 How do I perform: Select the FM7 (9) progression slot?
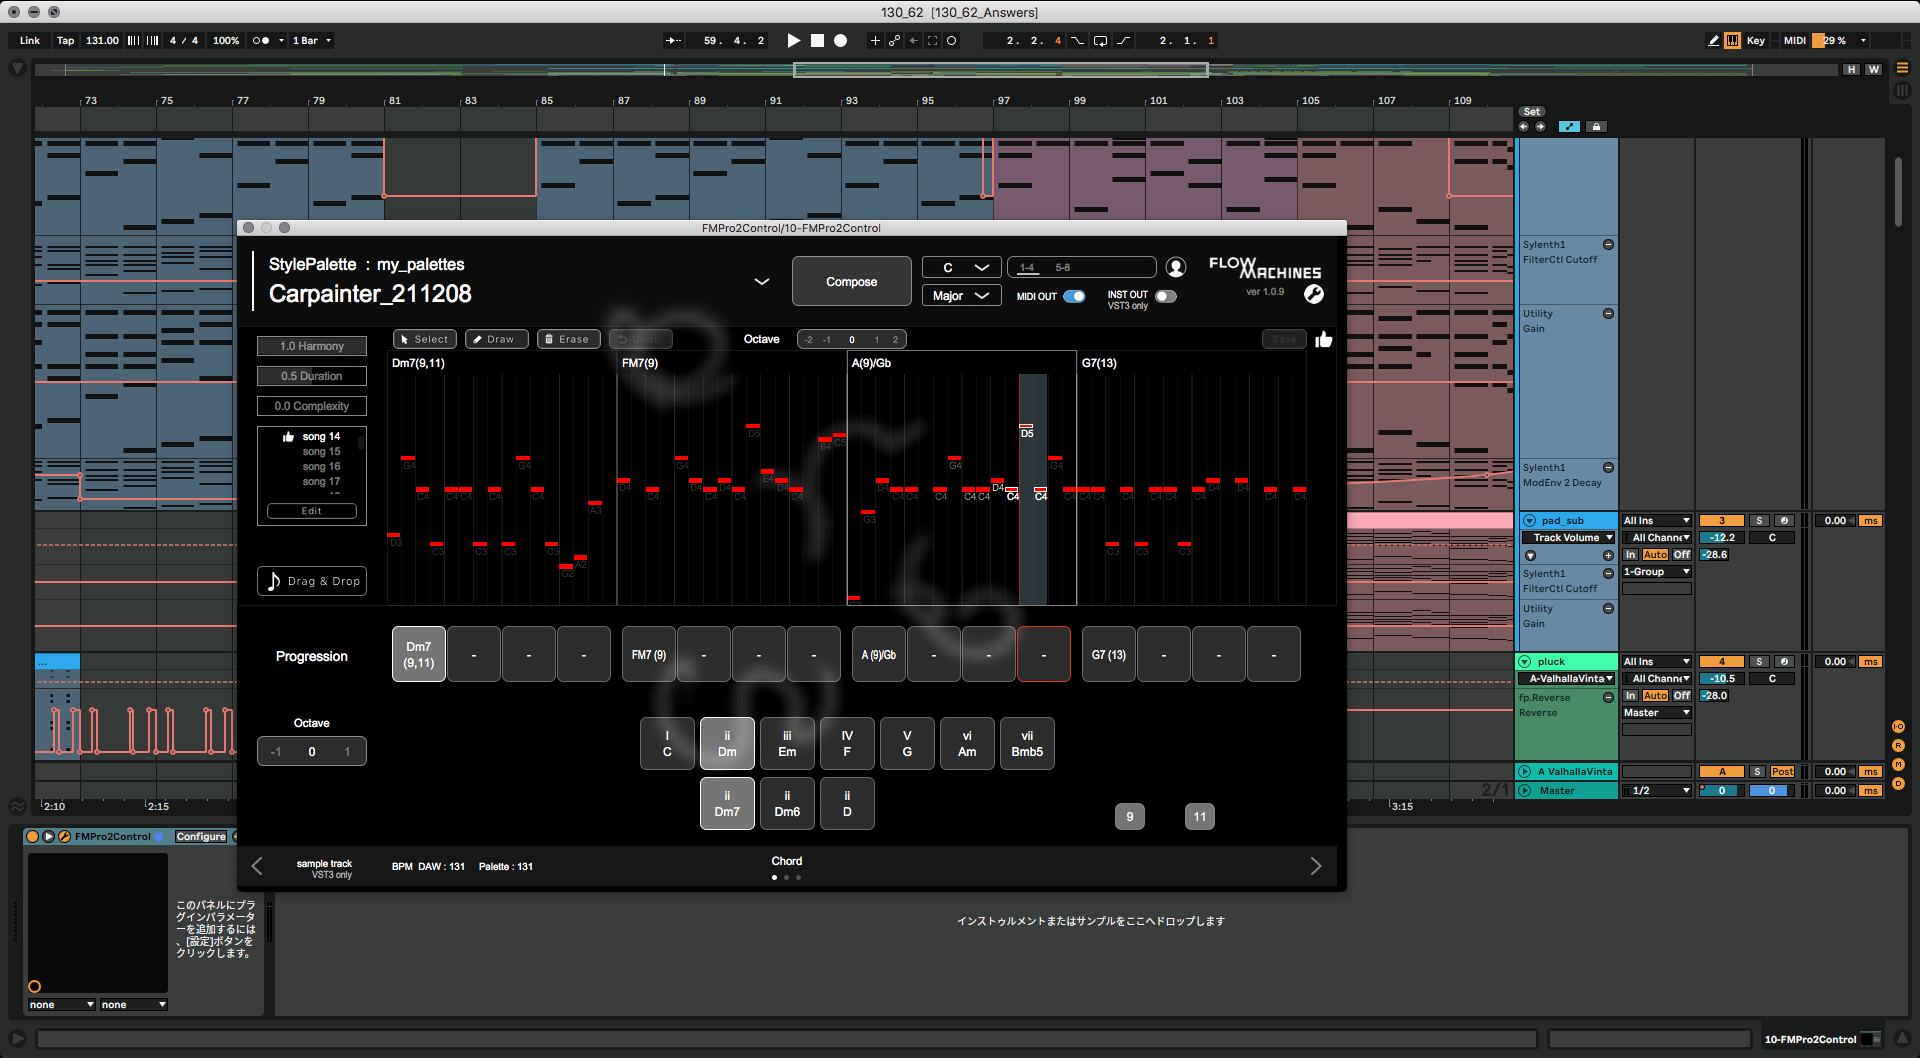coord(649,655)
